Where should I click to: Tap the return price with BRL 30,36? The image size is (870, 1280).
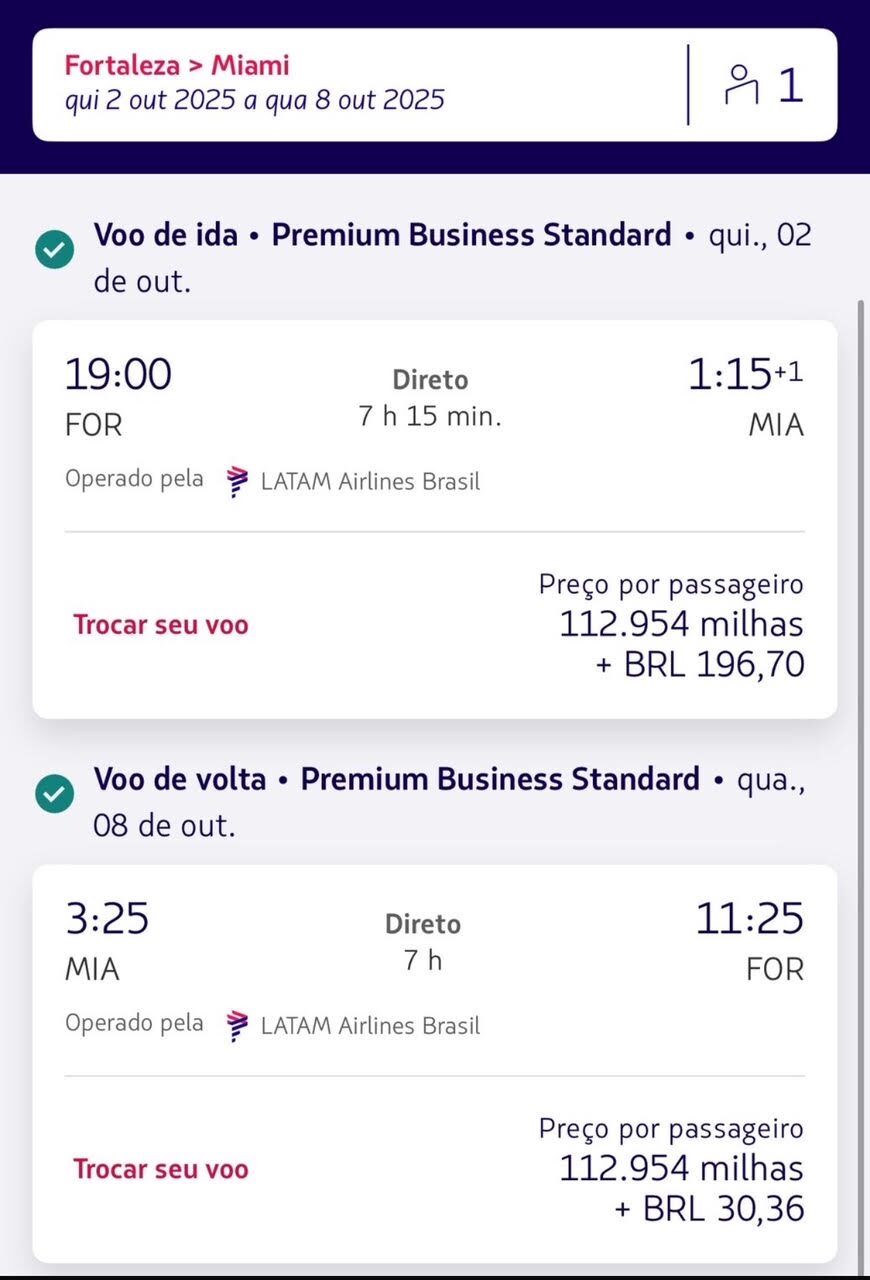[708, 1209]
